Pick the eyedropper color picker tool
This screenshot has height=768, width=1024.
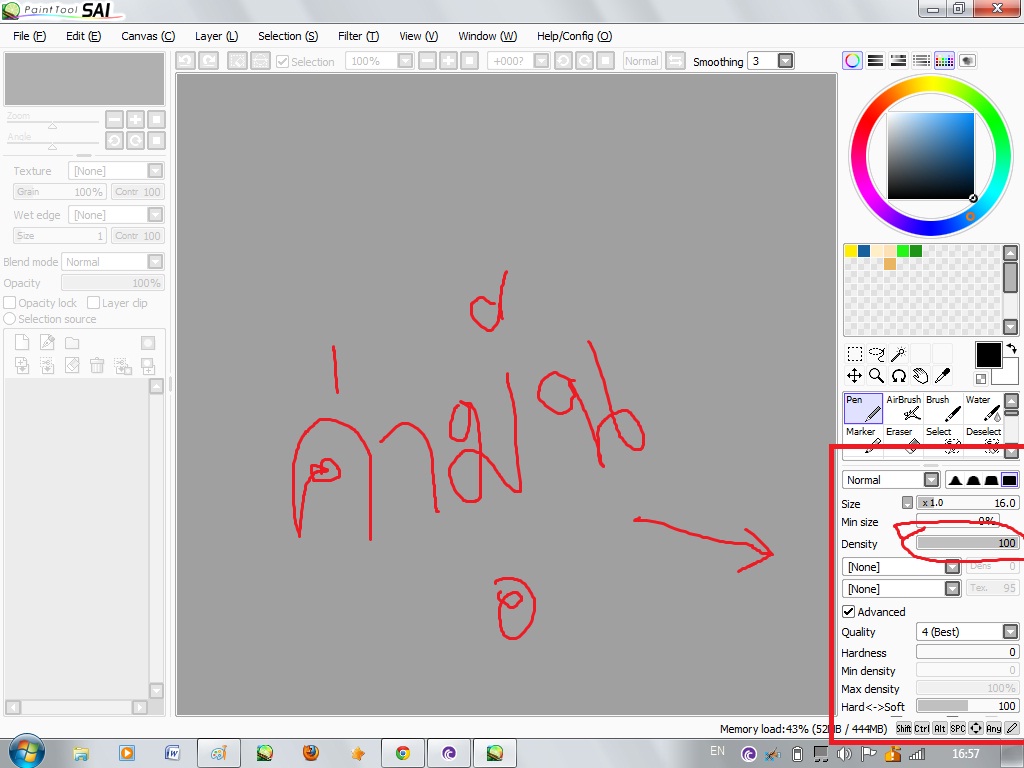coord(942,376)
